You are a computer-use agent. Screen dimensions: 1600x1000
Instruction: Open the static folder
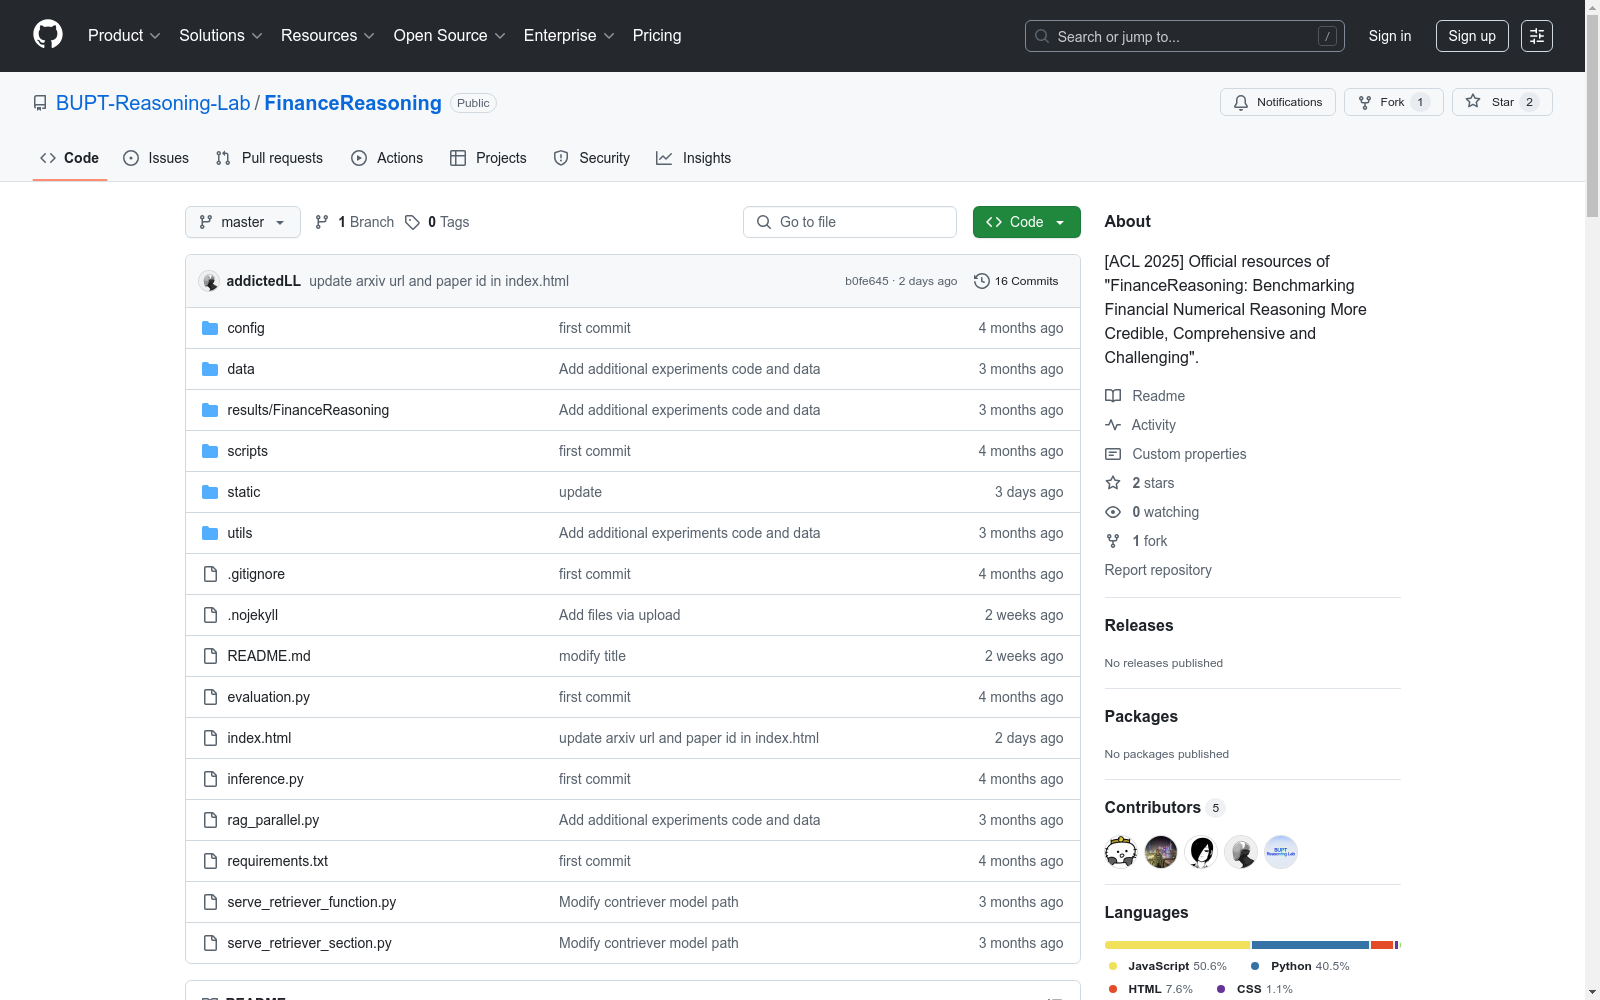point(243,492)
